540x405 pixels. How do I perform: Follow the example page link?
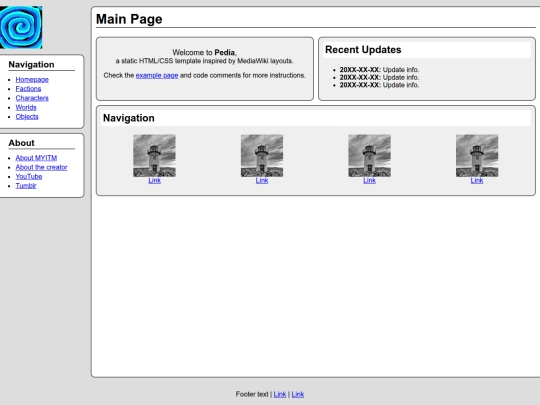pos(157,75)
